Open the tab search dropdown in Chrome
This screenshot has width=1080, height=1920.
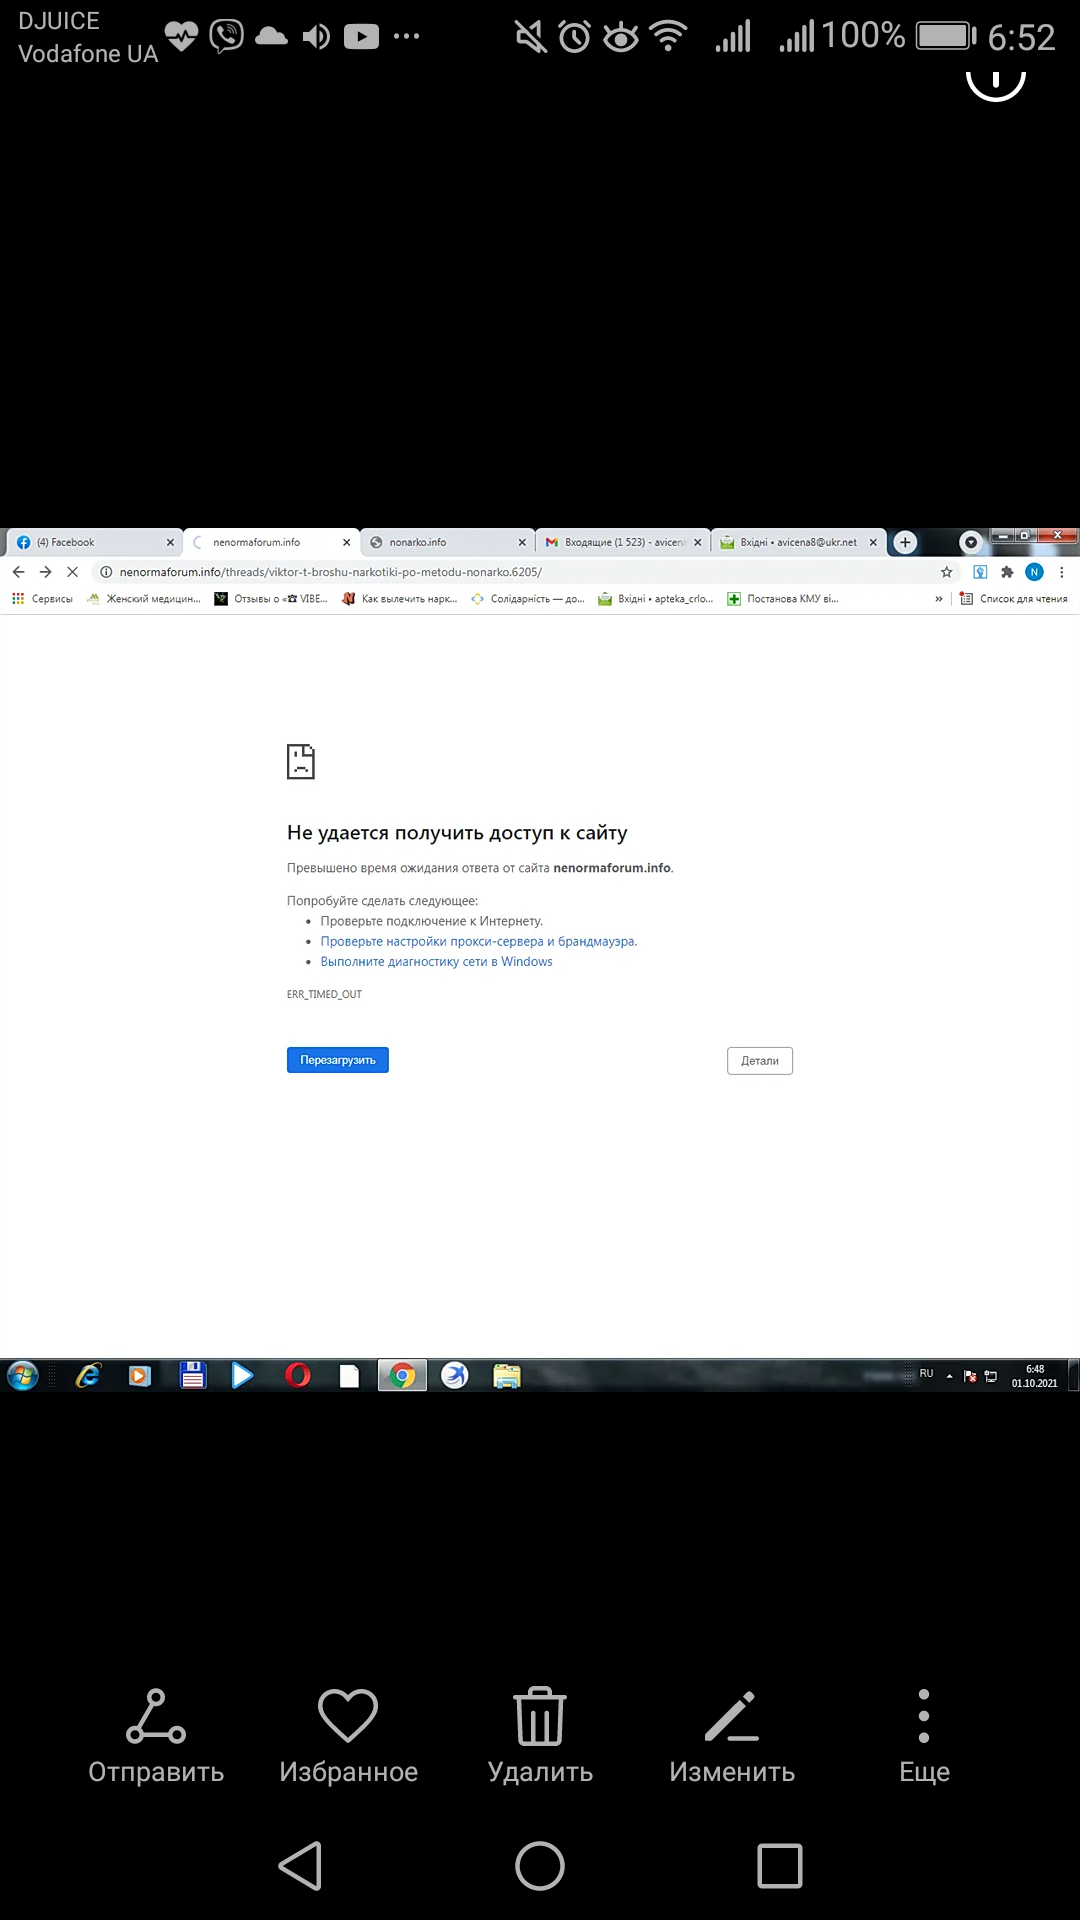coord(970,542)
